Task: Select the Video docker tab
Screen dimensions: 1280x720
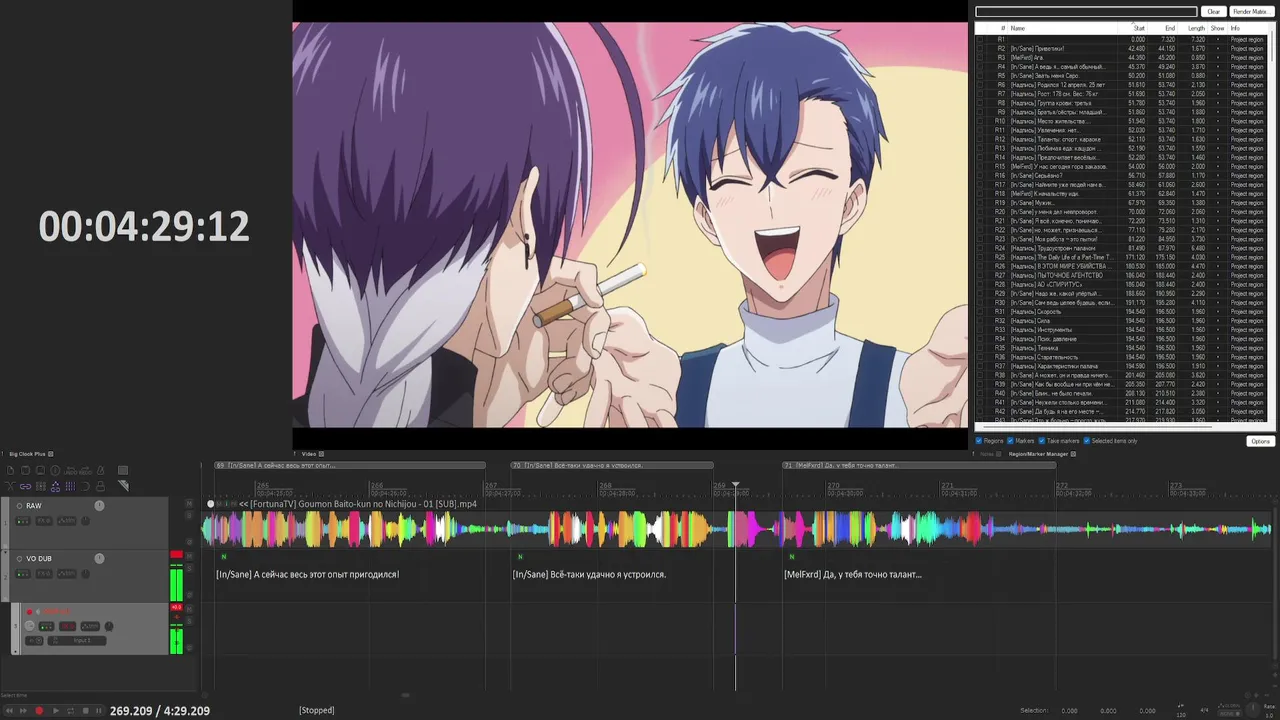Action: pyautogui.click(x=309, y=454)
